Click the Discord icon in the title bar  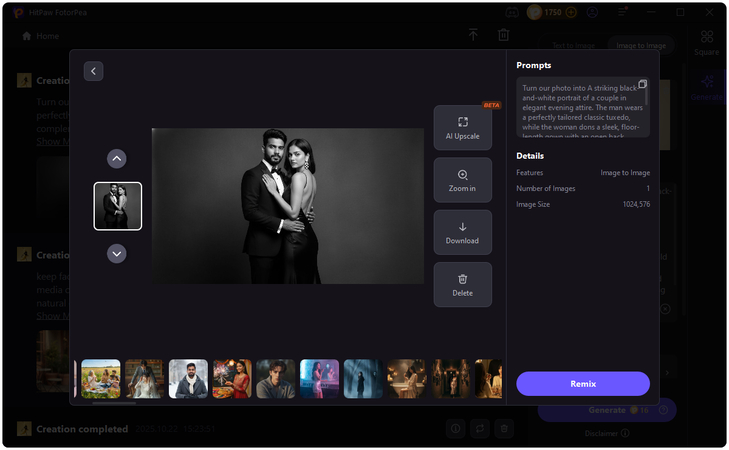tap(512, 13)
